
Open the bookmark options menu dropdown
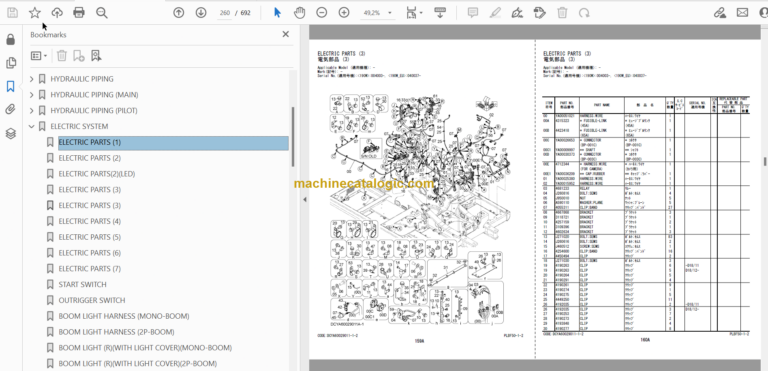tap(39, 56)
